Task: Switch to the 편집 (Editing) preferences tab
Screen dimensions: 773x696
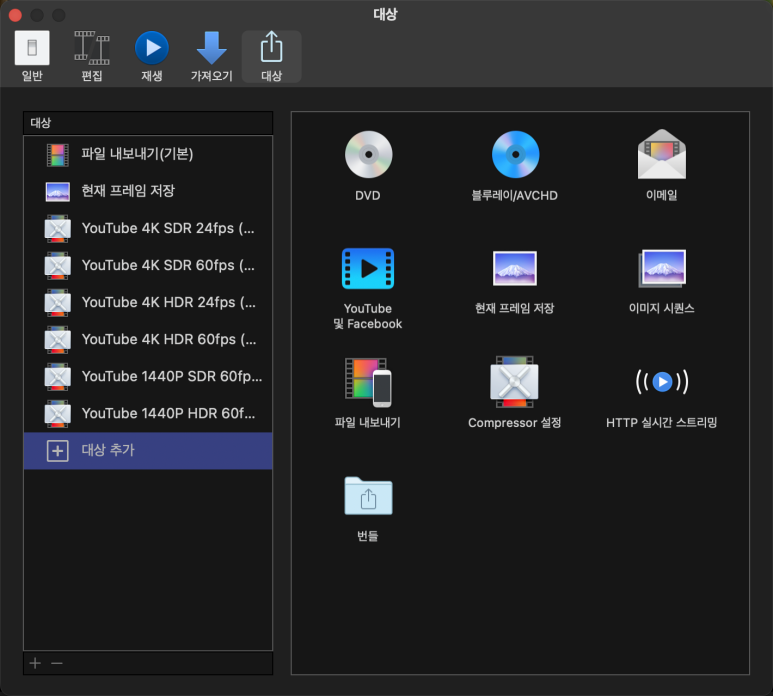Action: [x=92, y=56]
